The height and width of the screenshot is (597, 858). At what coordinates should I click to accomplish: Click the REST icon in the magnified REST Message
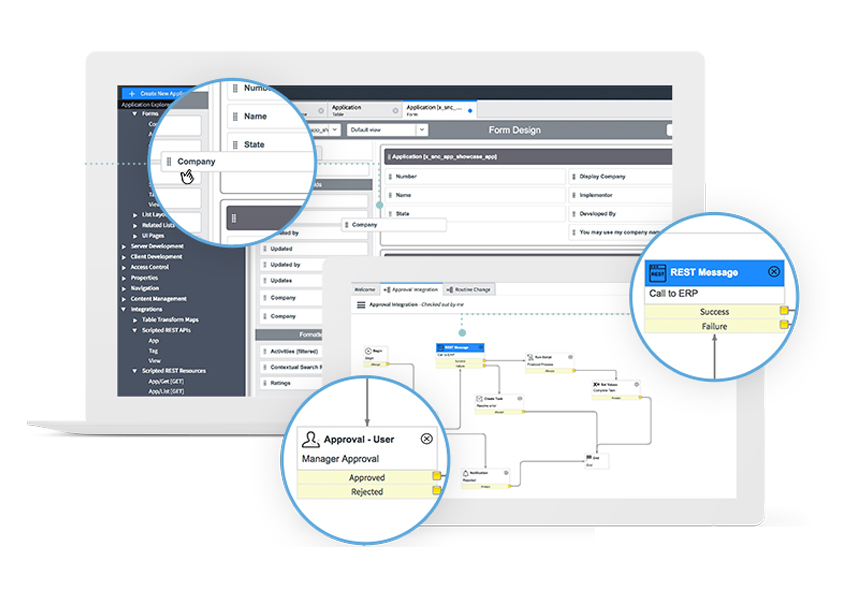pyautogui.click(x=657, y=273)
